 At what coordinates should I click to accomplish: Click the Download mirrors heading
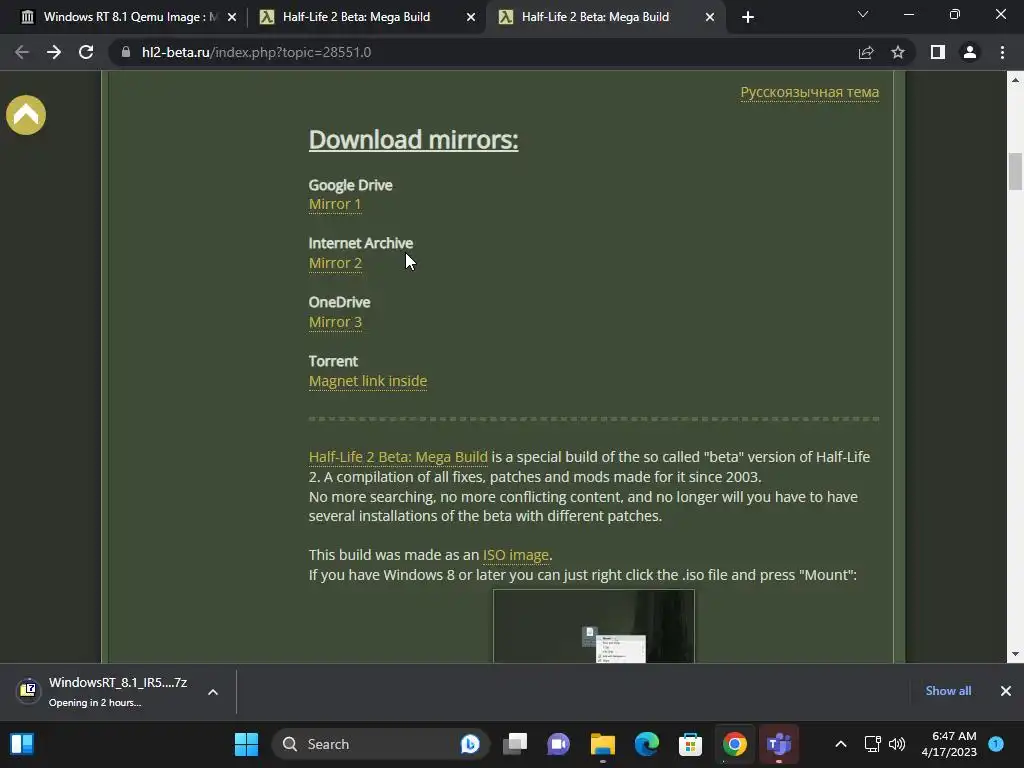(413, 139)
